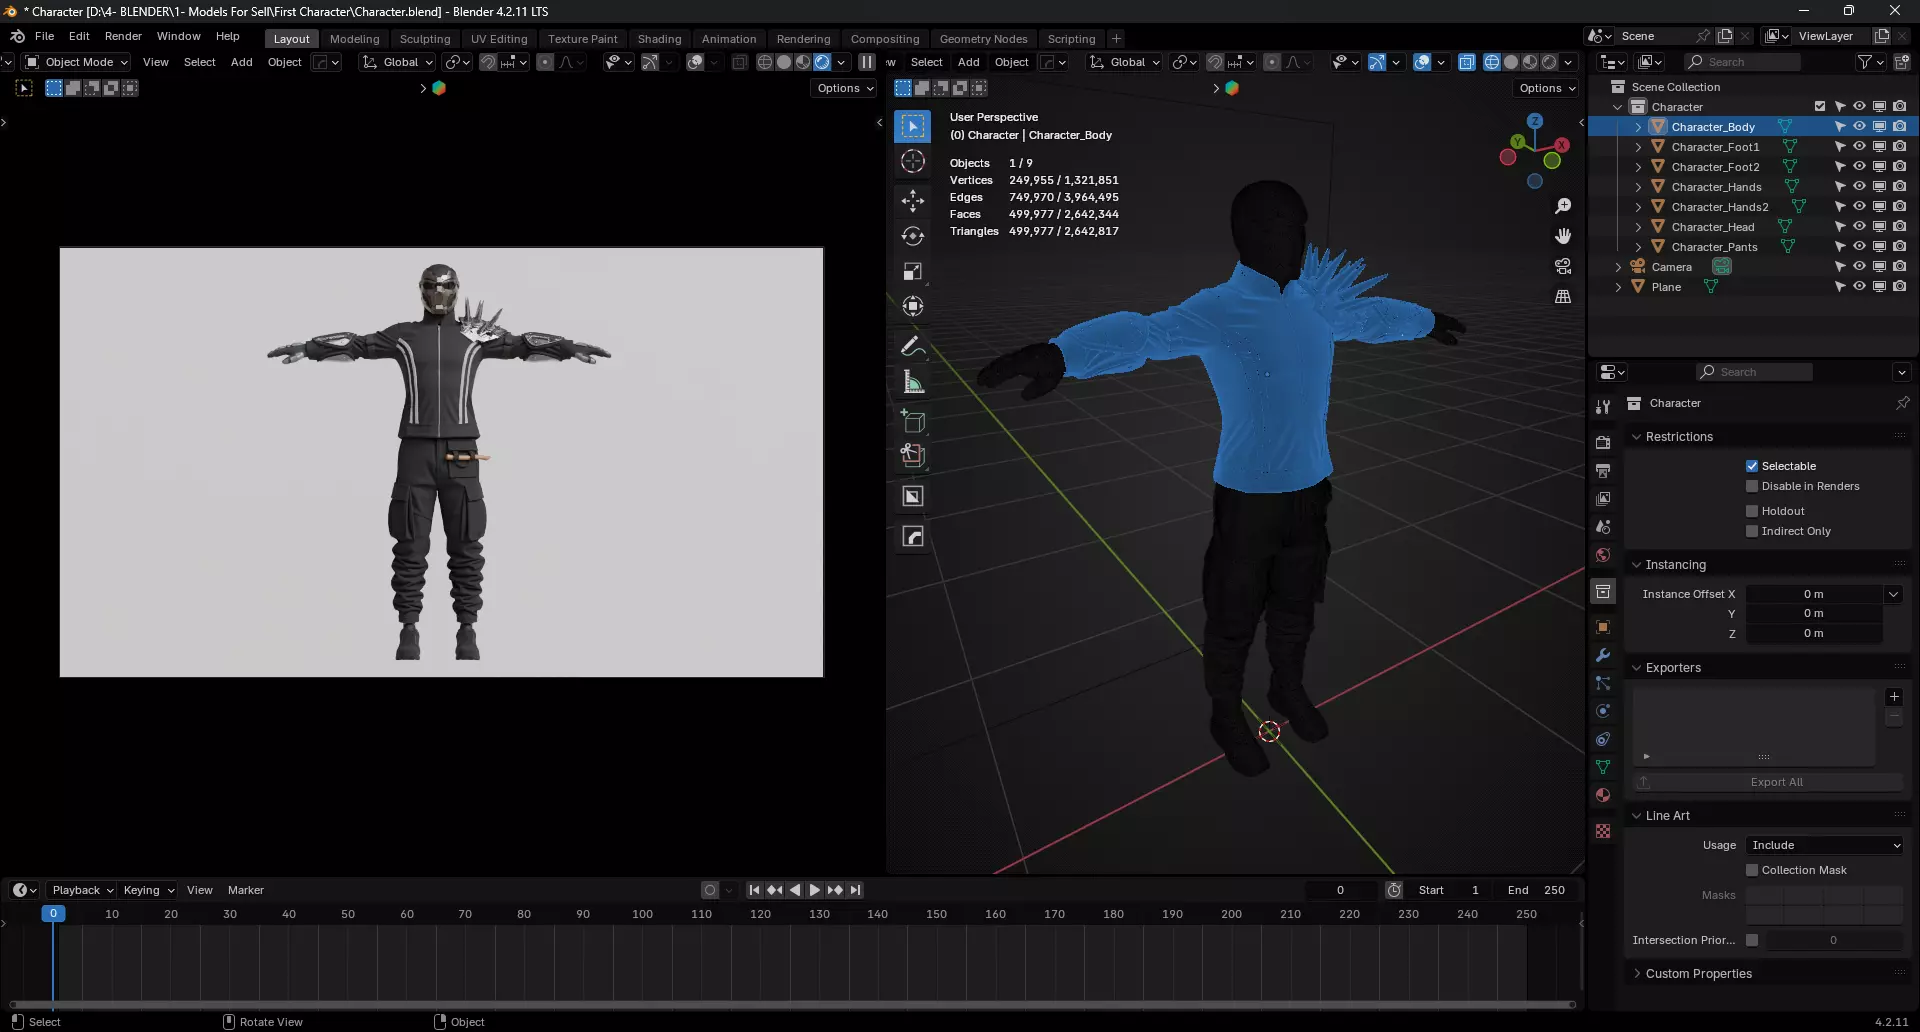Open the Object Mode dropdown
The width and height of the screenshot is (1920, 1032).
coord(77,62)
